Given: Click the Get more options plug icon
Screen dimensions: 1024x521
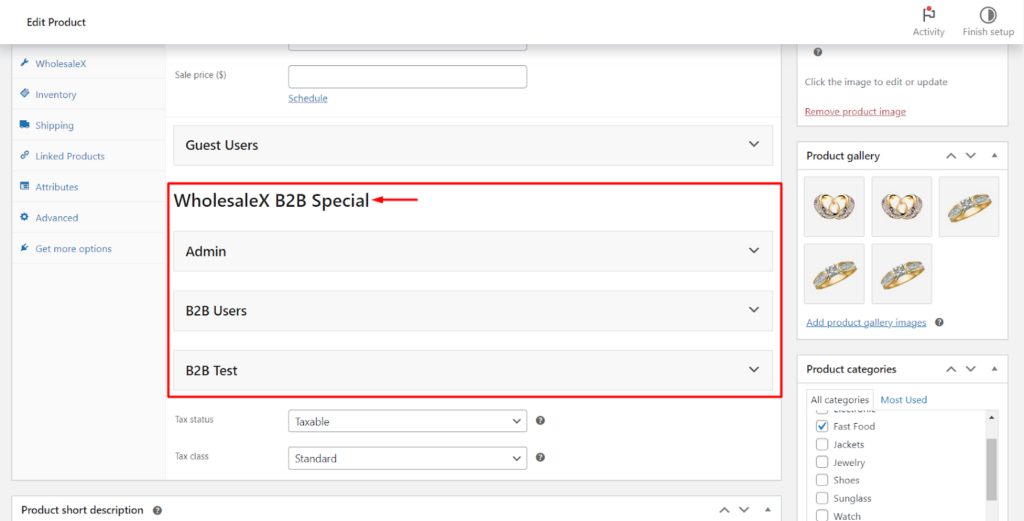Looking at the screenshot, I should coord(25,247).
